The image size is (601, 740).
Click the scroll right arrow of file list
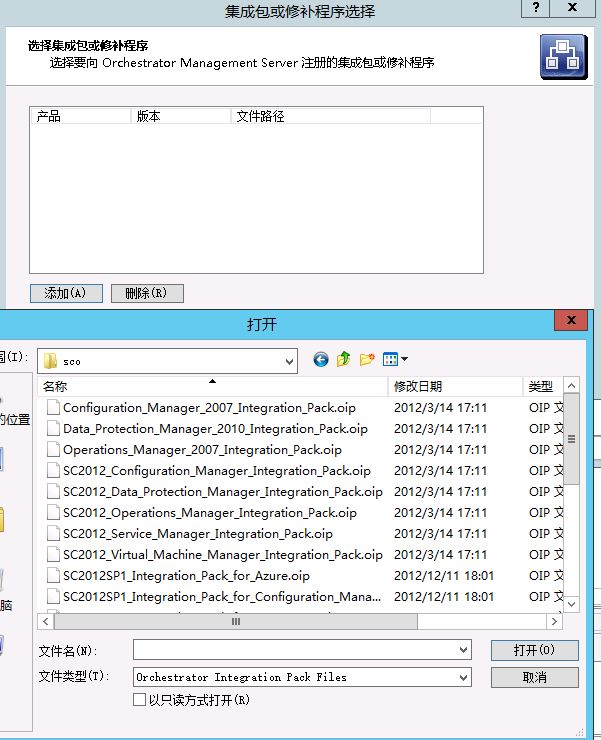coord(554,622)
